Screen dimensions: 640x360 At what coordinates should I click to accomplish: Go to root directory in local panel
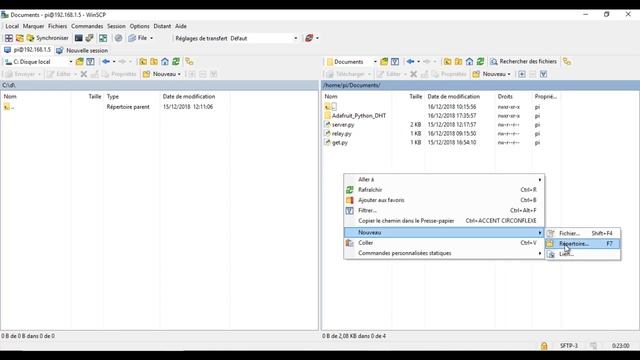point(154,62)
